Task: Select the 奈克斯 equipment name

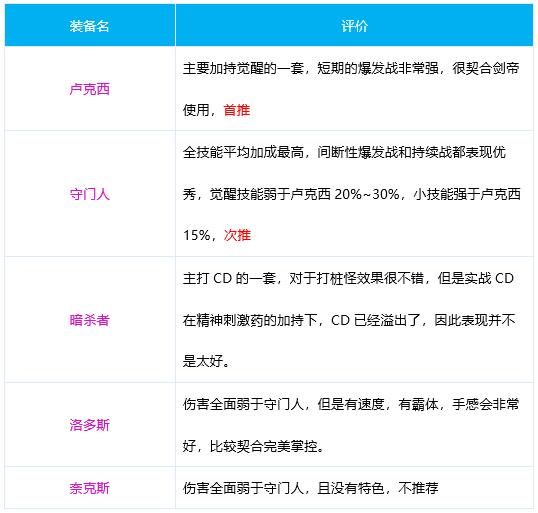Action: click(90, 488)
